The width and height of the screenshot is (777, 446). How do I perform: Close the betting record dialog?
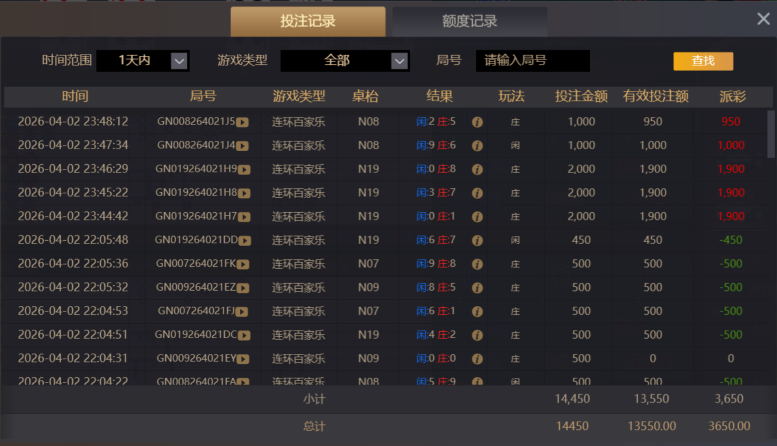click(x=763, y=19)
